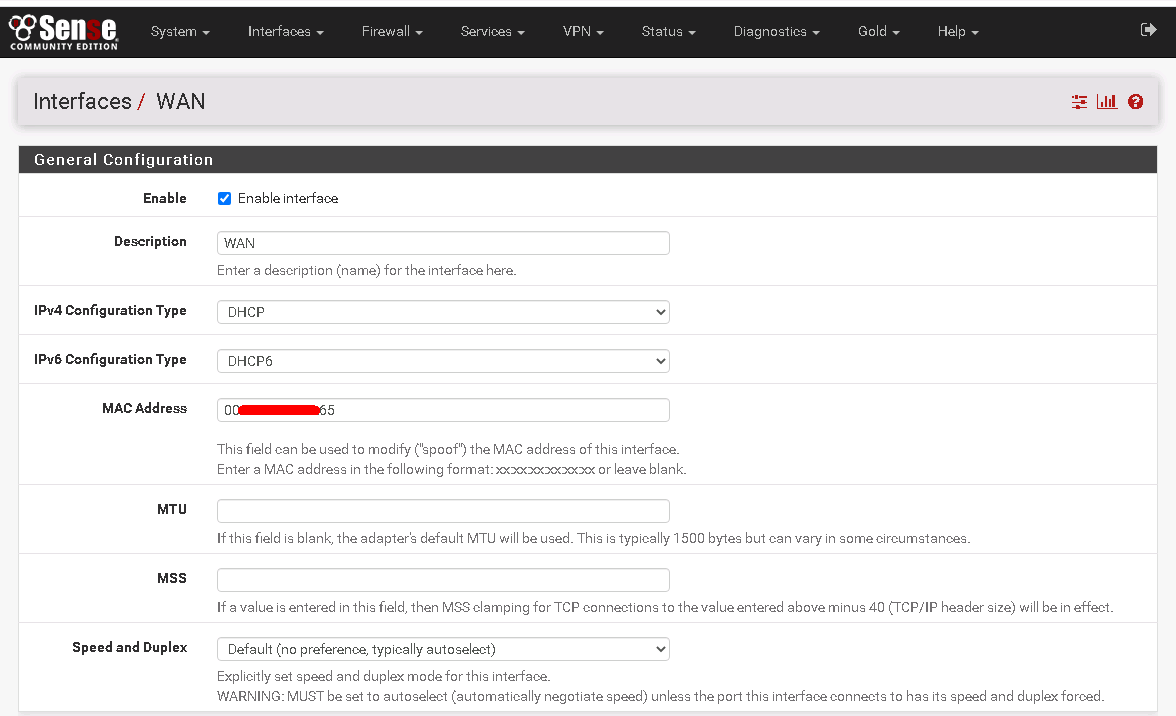Screen dimensions: 1176x716
Task: Open the status graph chart icon
Action: point(1107,102)
